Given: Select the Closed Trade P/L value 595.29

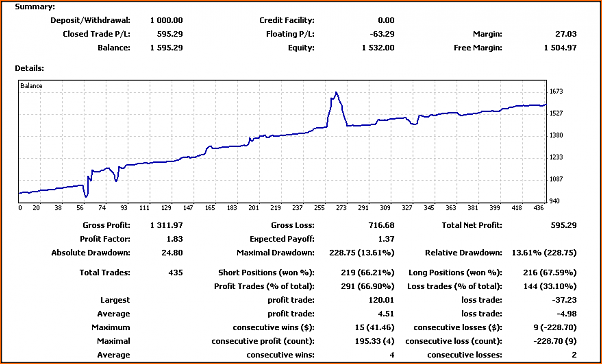Looking at the screenshot, I should [170, 34].
